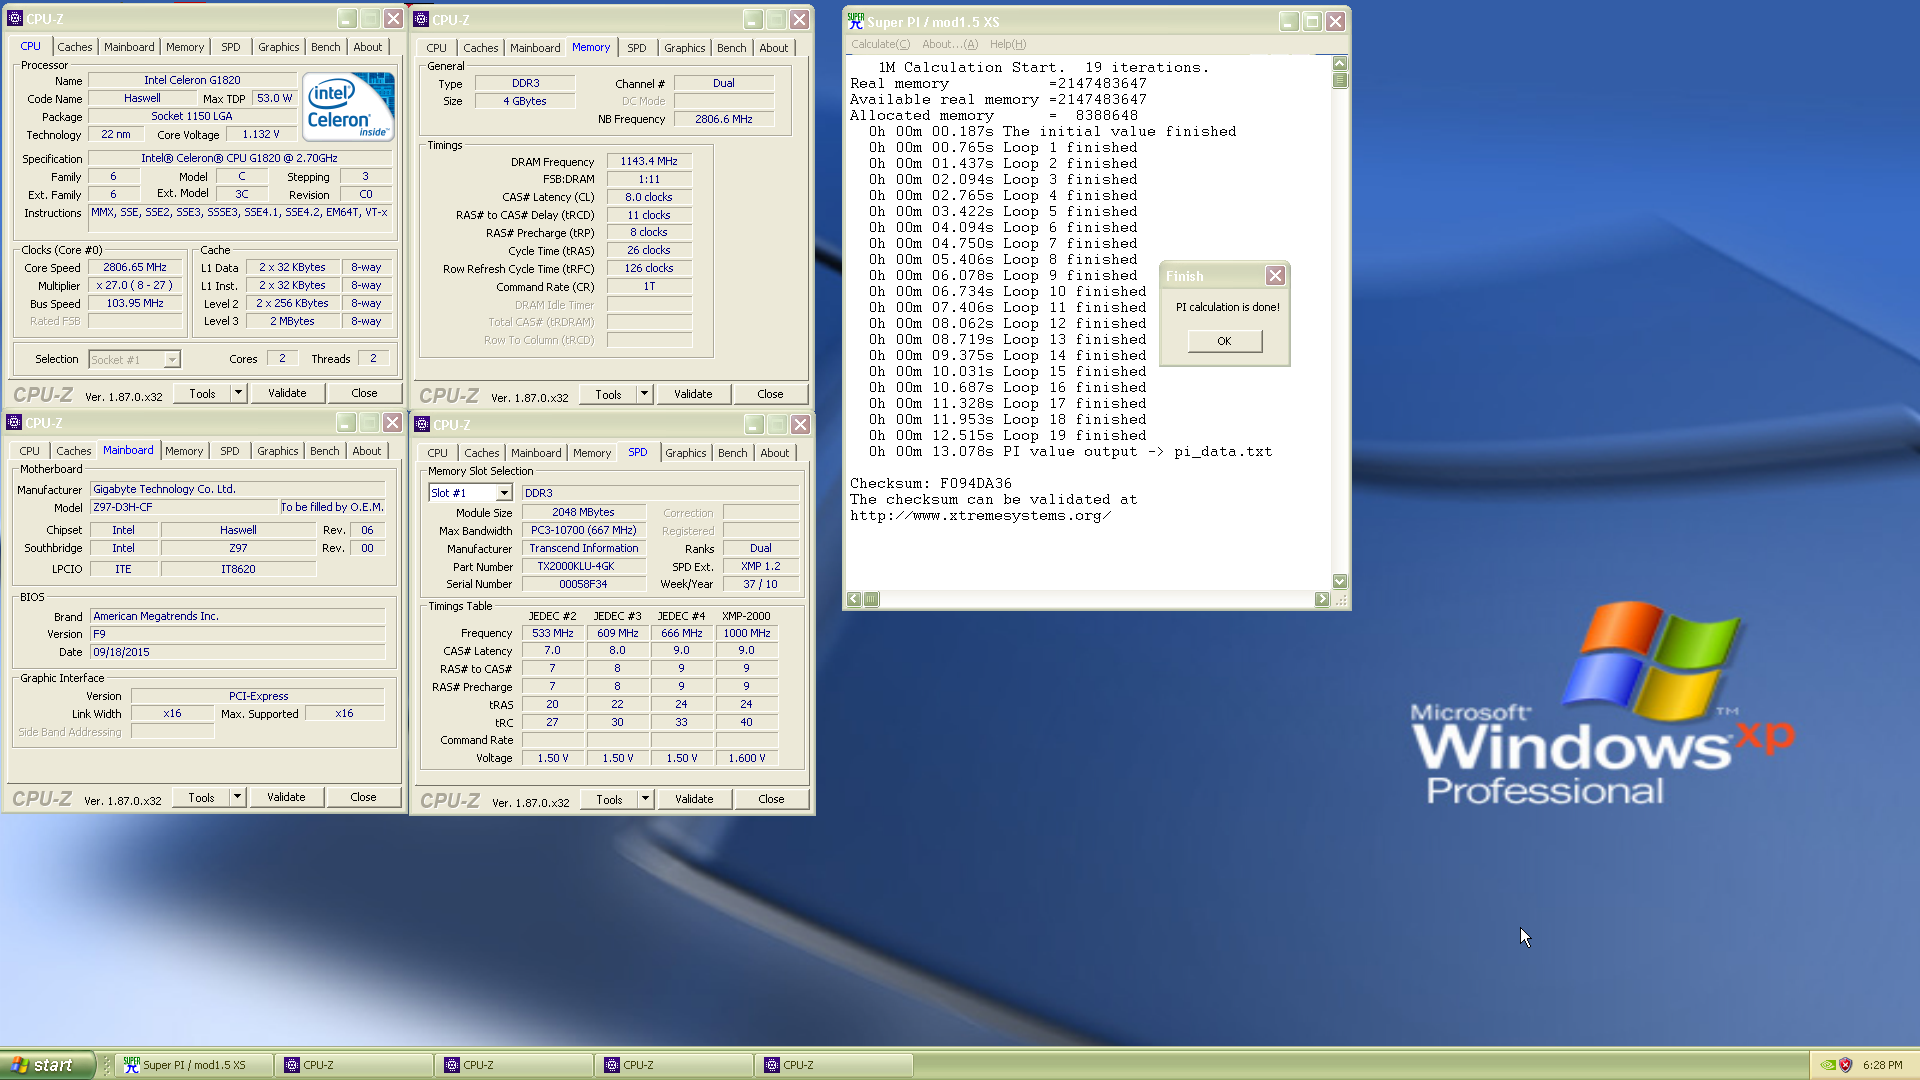Activate the first CPU-Z taskbar button
1920x1080 pixels.
click(x=354, y=1065)
